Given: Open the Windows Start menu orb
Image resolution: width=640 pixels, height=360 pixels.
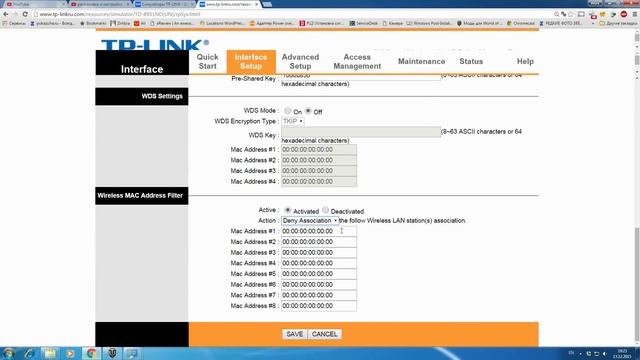Looking at the screenshot, I should 9,353.
